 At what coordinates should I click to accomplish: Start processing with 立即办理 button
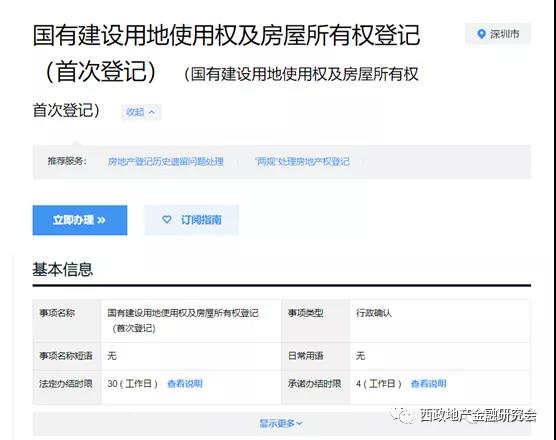80,220
